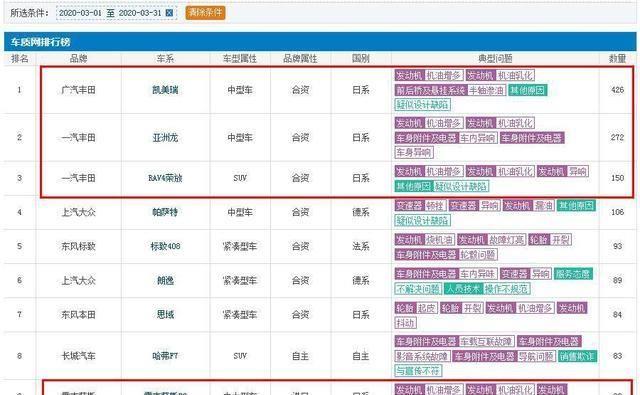Viewport: 640px width, 395px height.
Task: Click the 国别 column header
Action: point(361,58)
